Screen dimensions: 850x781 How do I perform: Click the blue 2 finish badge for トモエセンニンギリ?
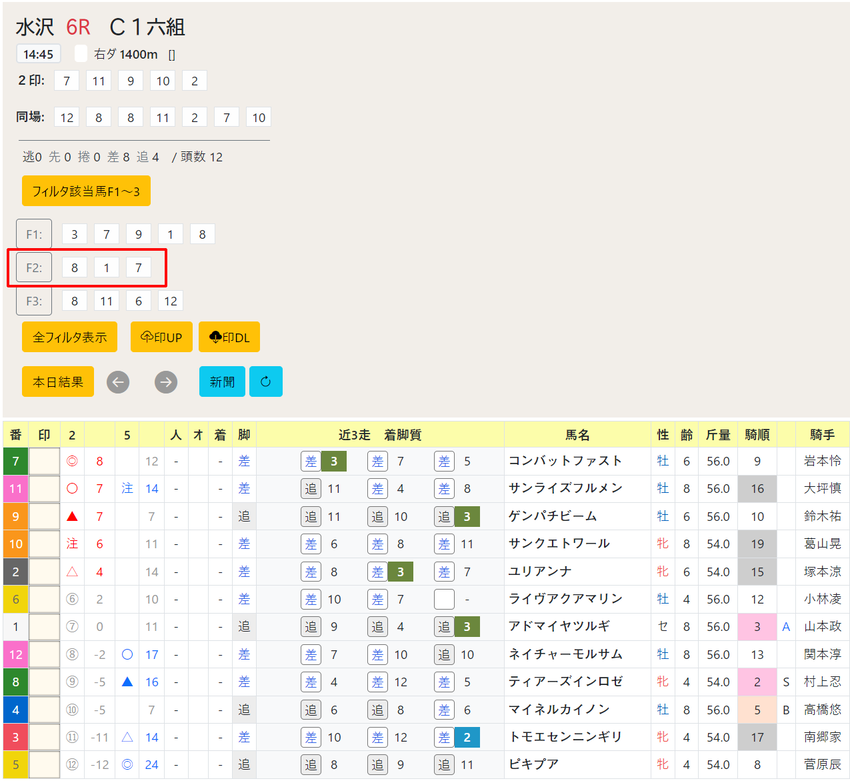pyautogui.click(x=467, y=737)
